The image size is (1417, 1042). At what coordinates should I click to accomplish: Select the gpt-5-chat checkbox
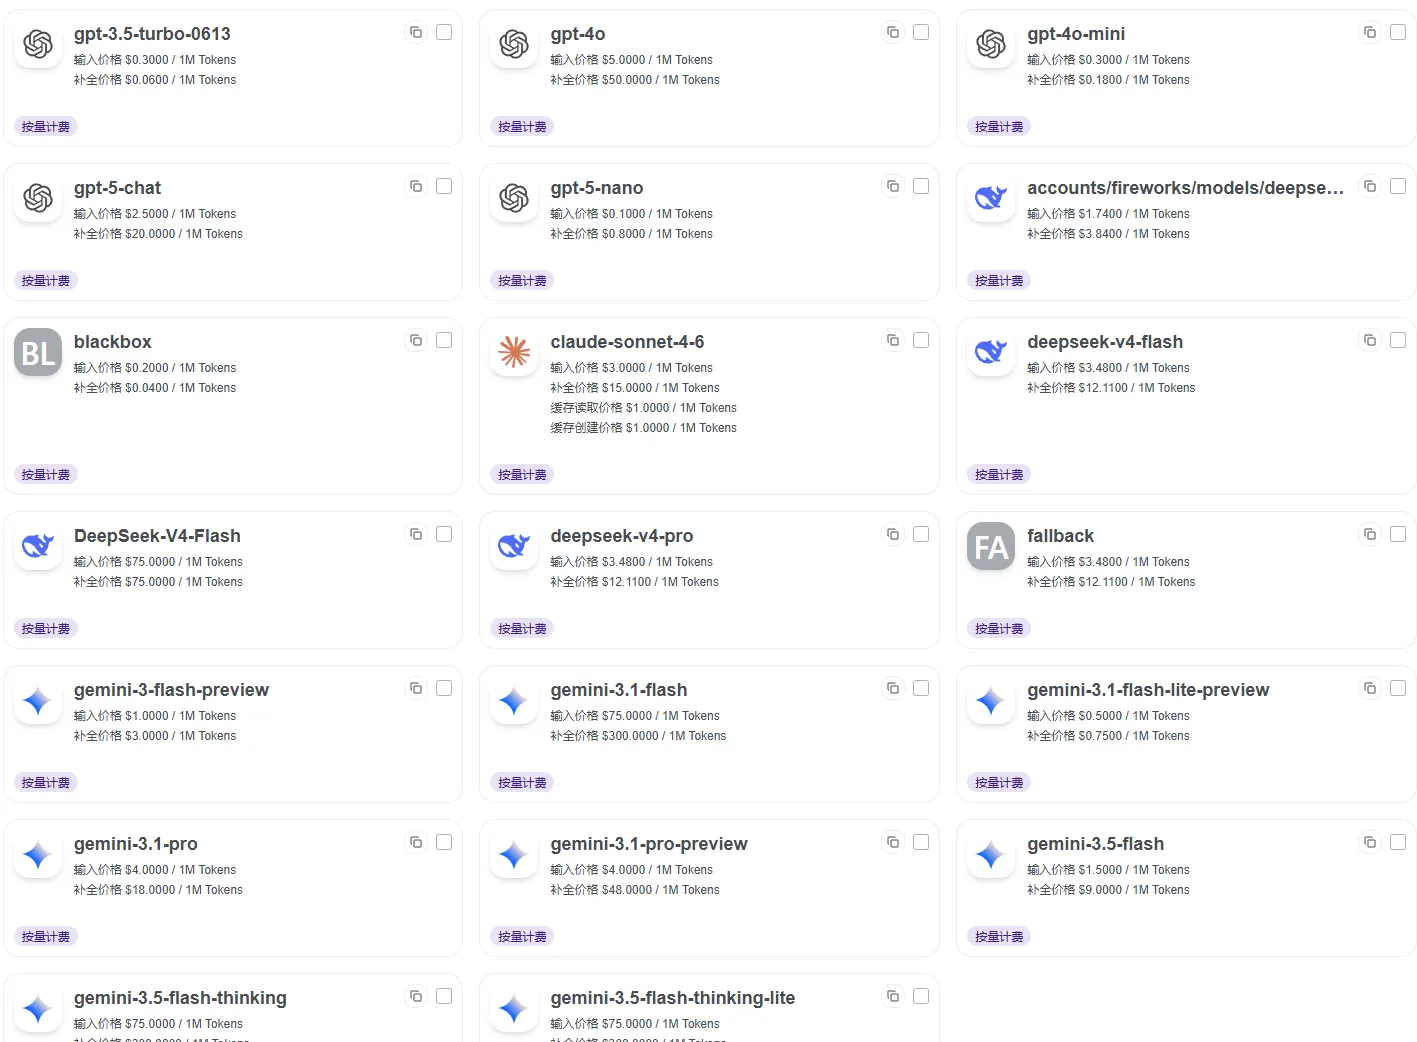click(444, 186)
